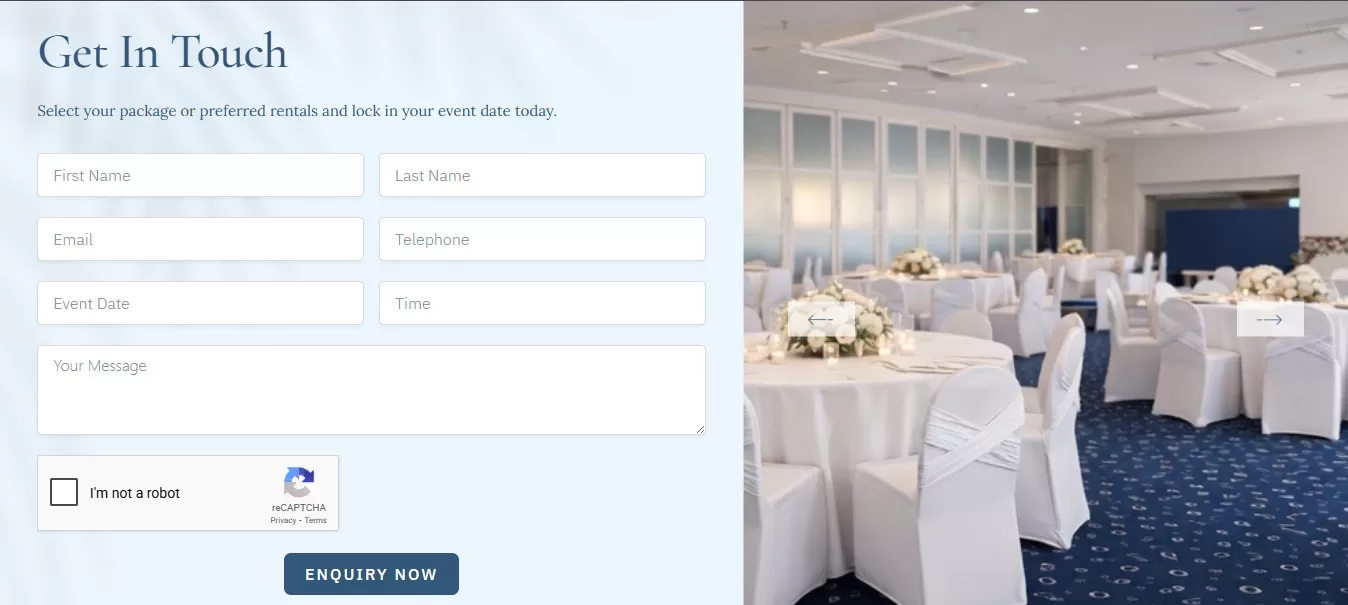Click the "I'm not a robot" label
Image resolution: width=1348 pixels, height=605 pixels.
click(x=135, y=493)
